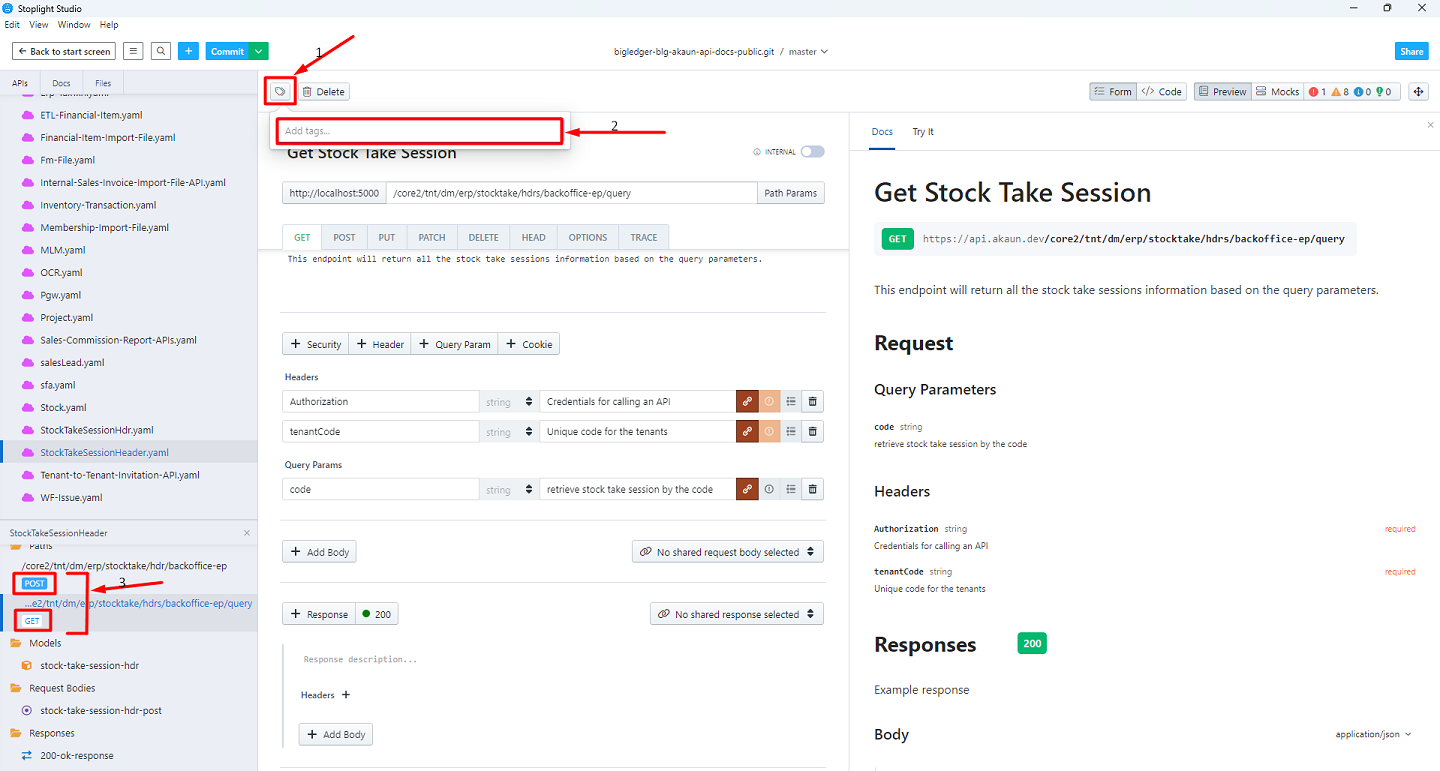Change the Authorization header string type dropdown
The height and width of the screenshot is (771, 1440).
click(x=508, y=401)
